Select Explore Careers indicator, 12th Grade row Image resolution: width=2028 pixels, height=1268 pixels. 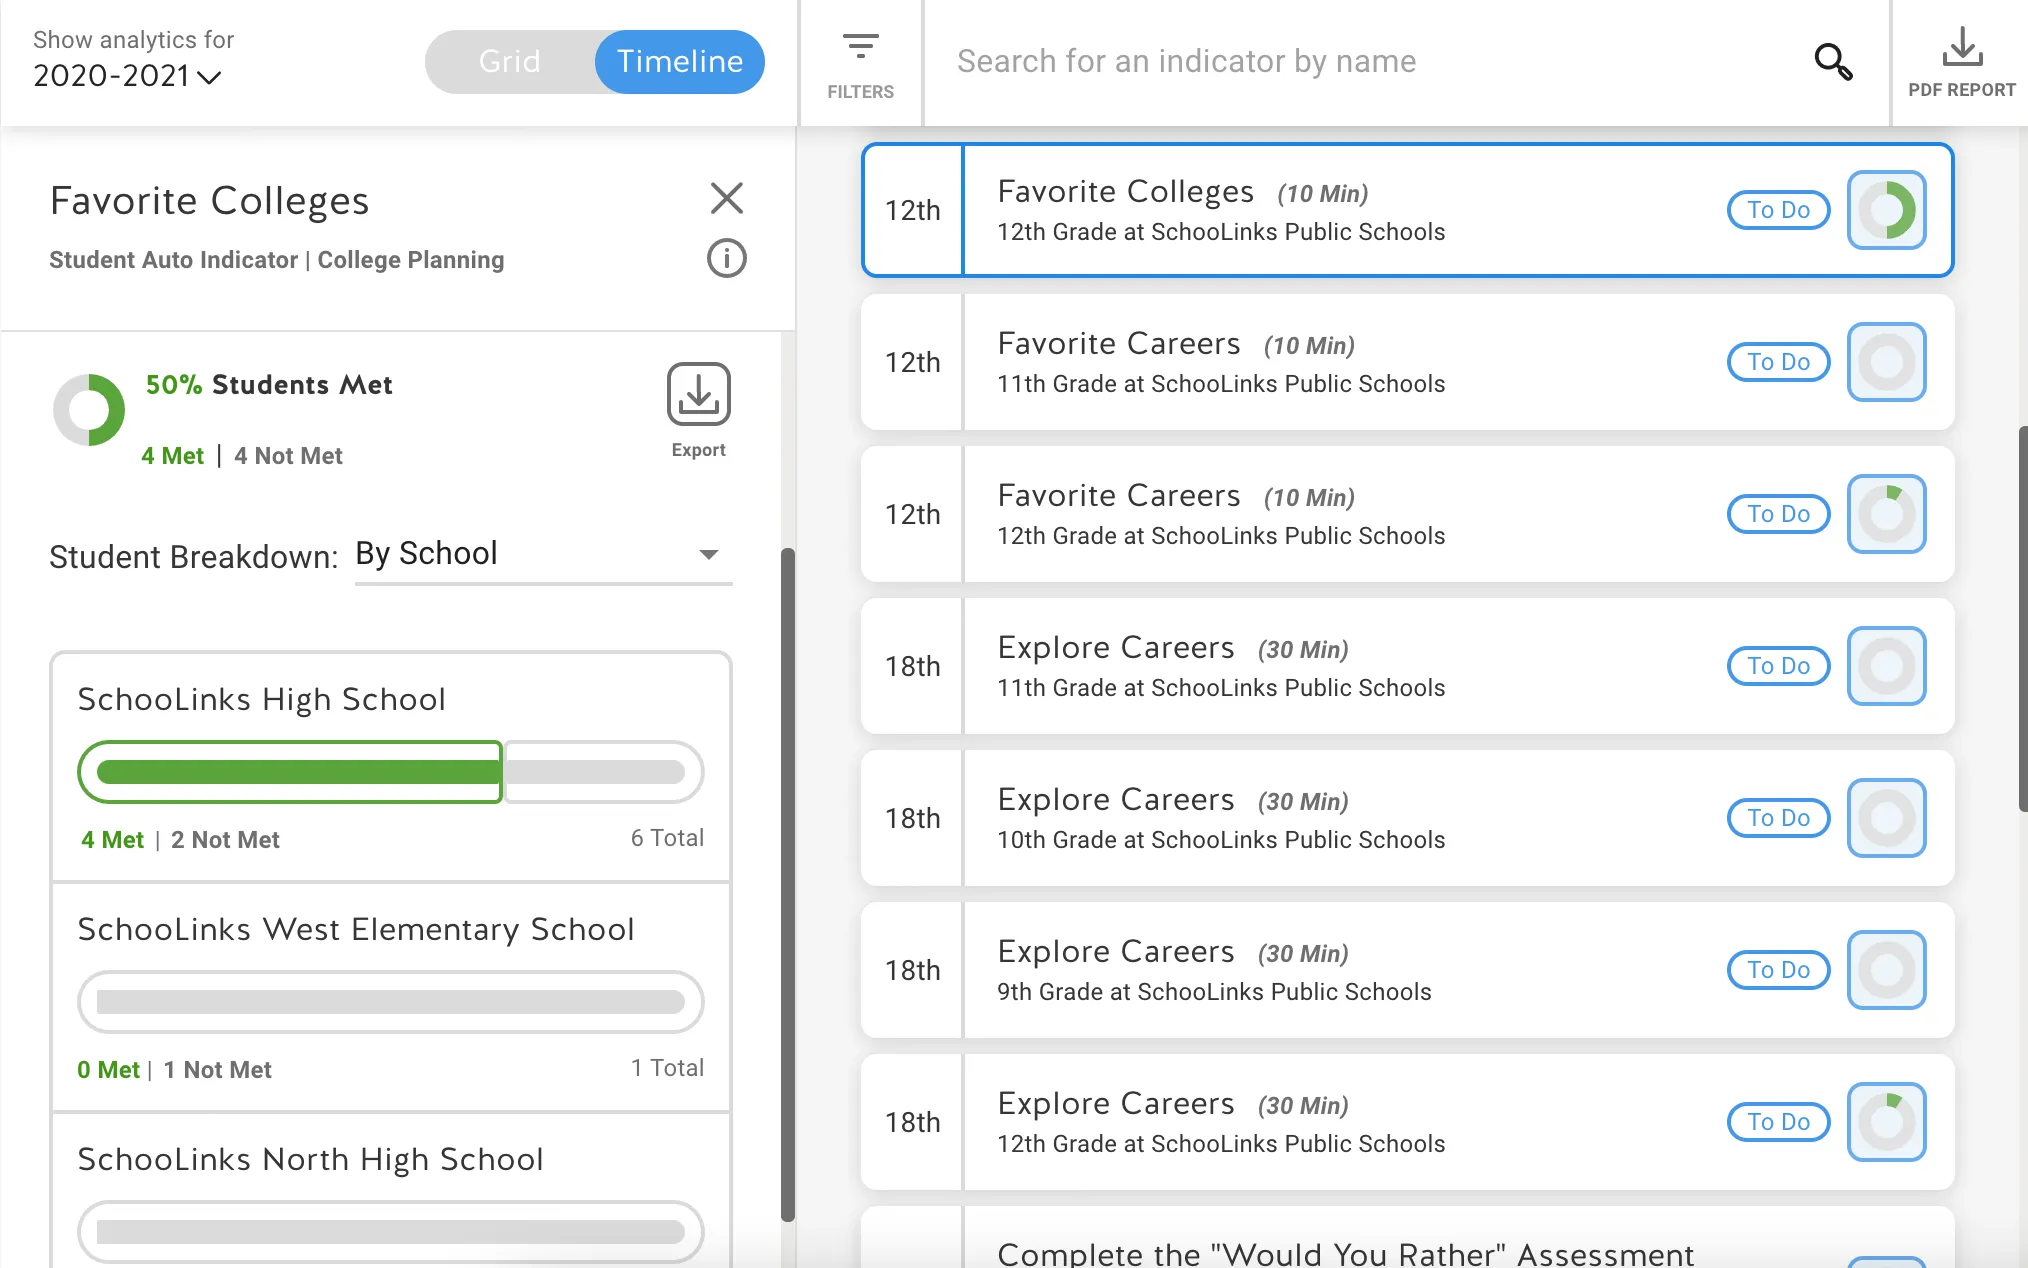pos(1408,1122)
